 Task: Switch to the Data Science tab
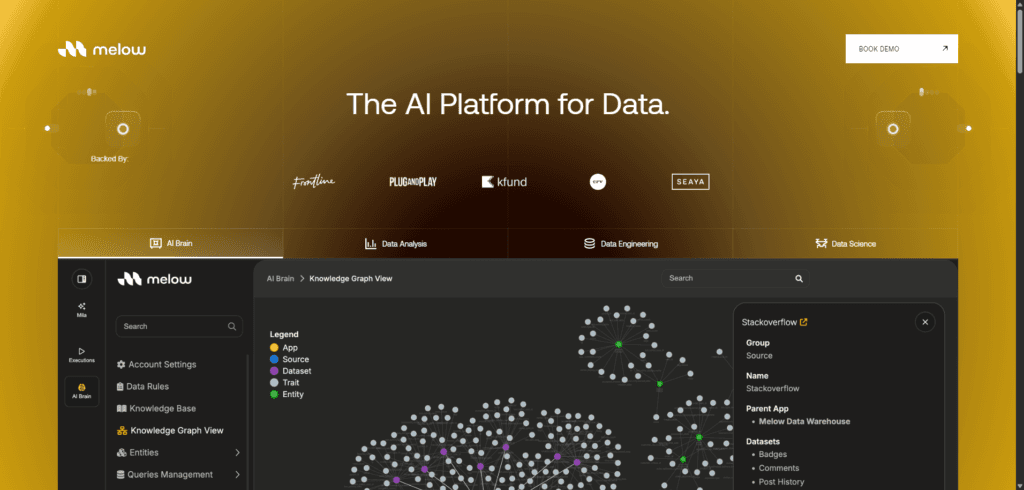[x=845, y=243]
